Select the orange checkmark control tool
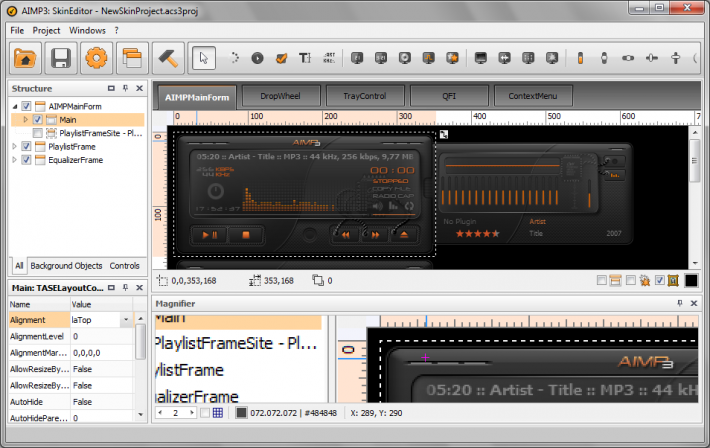This screenshot has width=710, height=448. 281,58
